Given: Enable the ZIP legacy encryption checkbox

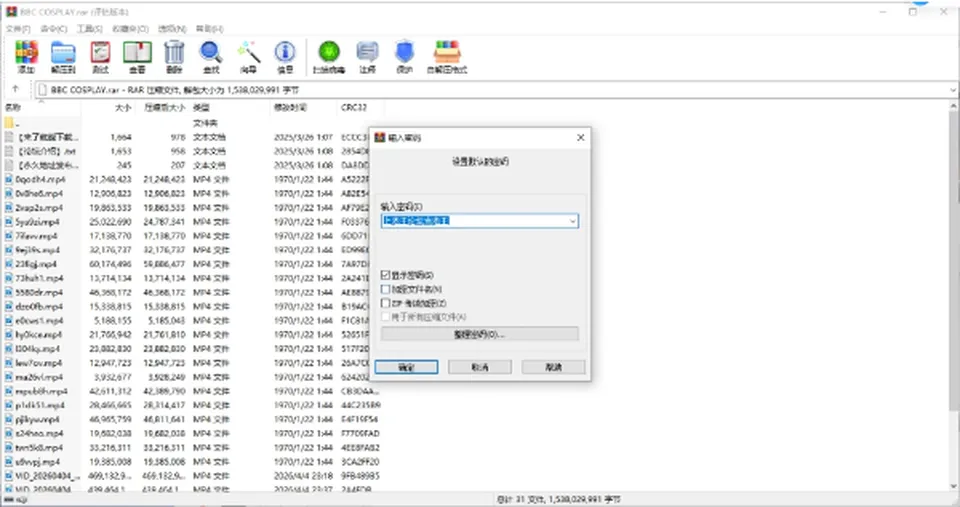Looking at the screenshot, I should [386, 303].
